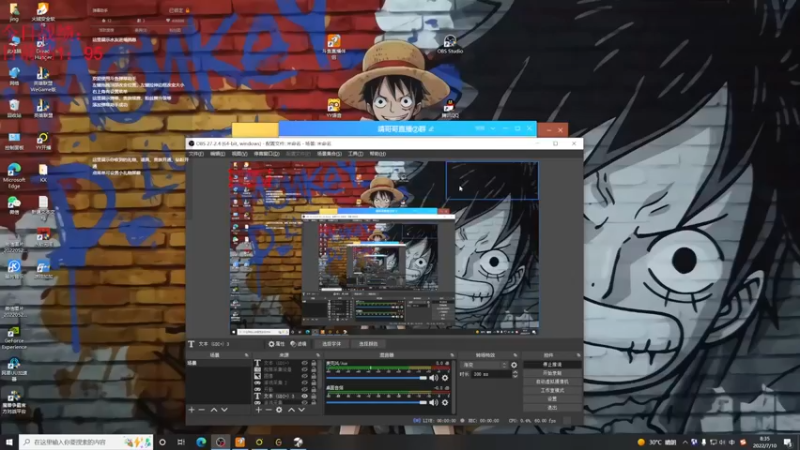Image resolution: width=800 pixels, height=450 pixels.
Task: Move the selected source down
Action: click(302, 410)
